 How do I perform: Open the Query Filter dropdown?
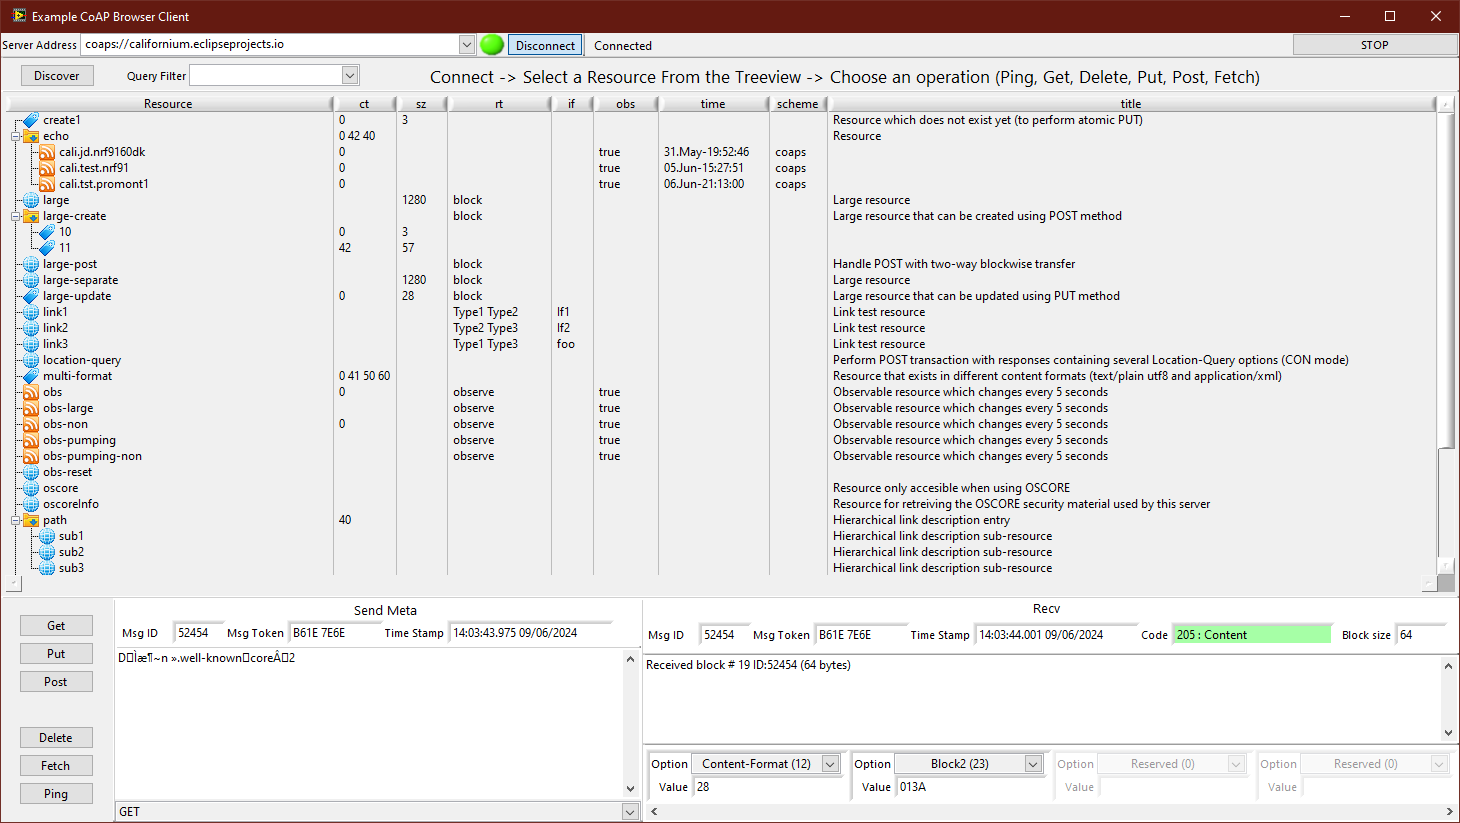348,75
